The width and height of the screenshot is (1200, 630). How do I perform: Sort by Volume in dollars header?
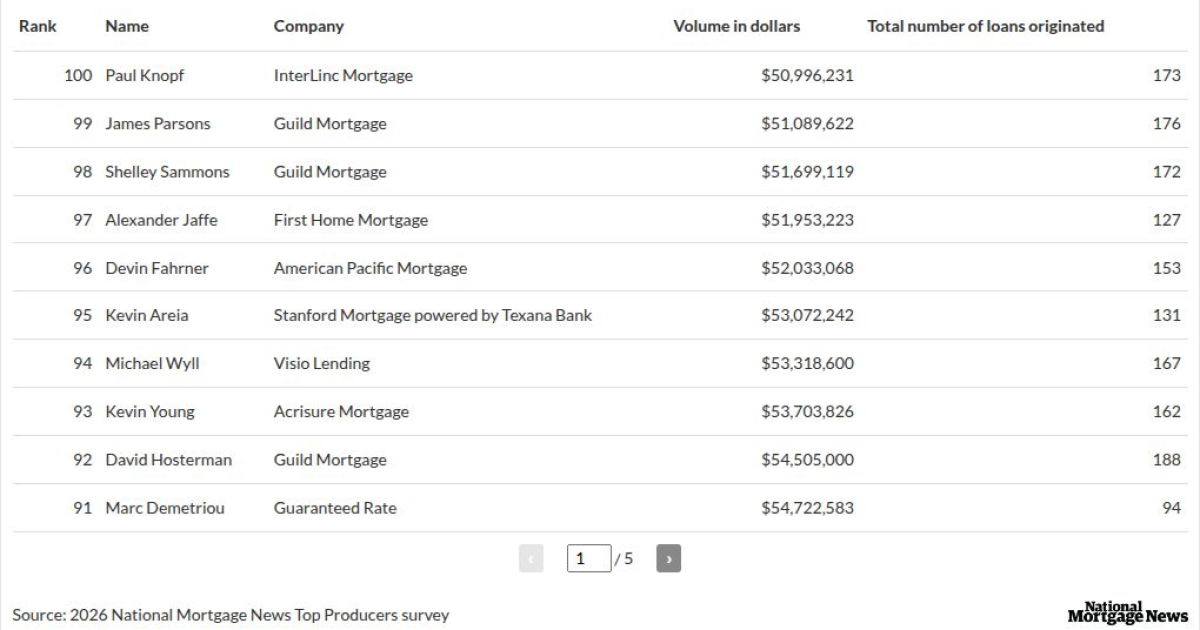click(736, 26)
